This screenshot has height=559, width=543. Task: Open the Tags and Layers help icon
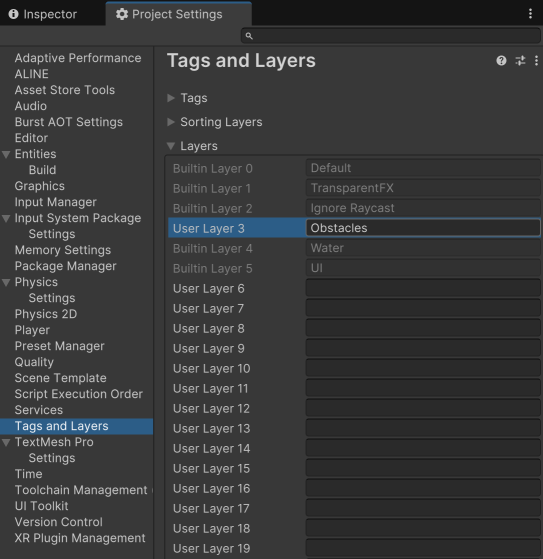click(501, 61)
